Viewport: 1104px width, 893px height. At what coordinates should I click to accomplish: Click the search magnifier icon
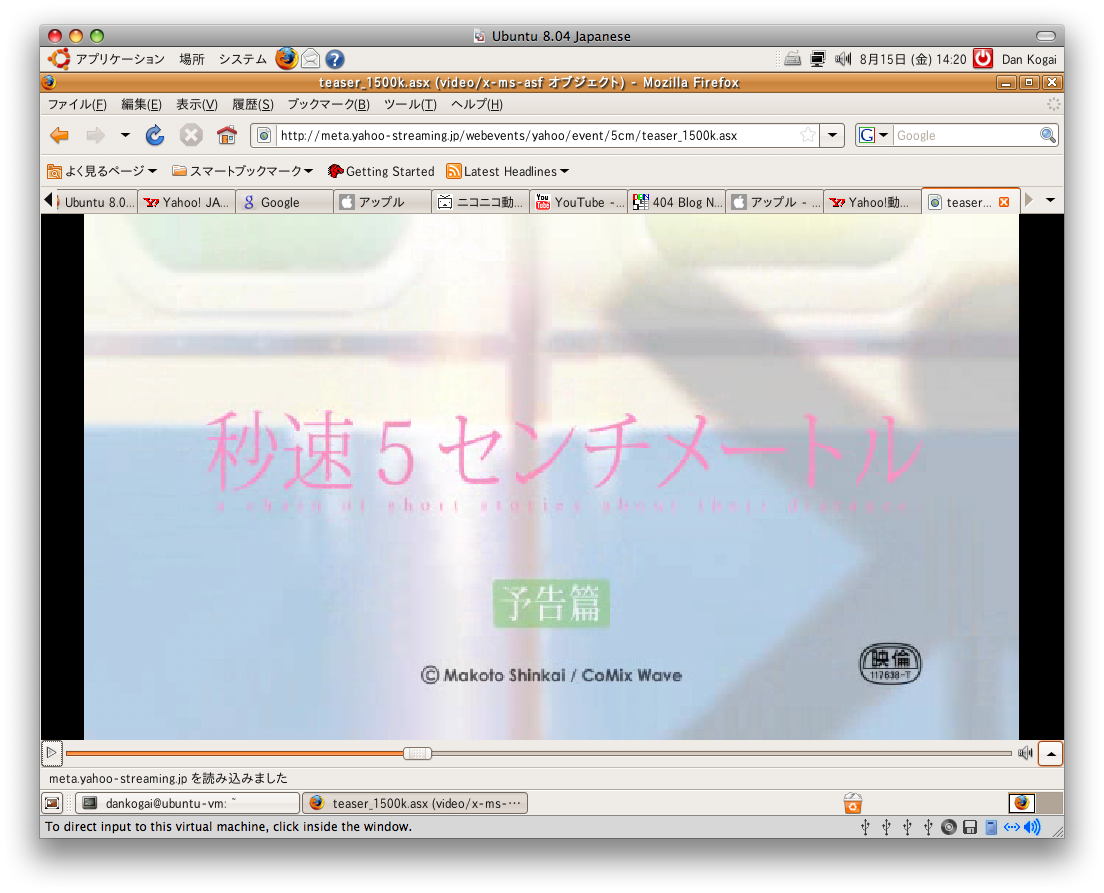1048,135
